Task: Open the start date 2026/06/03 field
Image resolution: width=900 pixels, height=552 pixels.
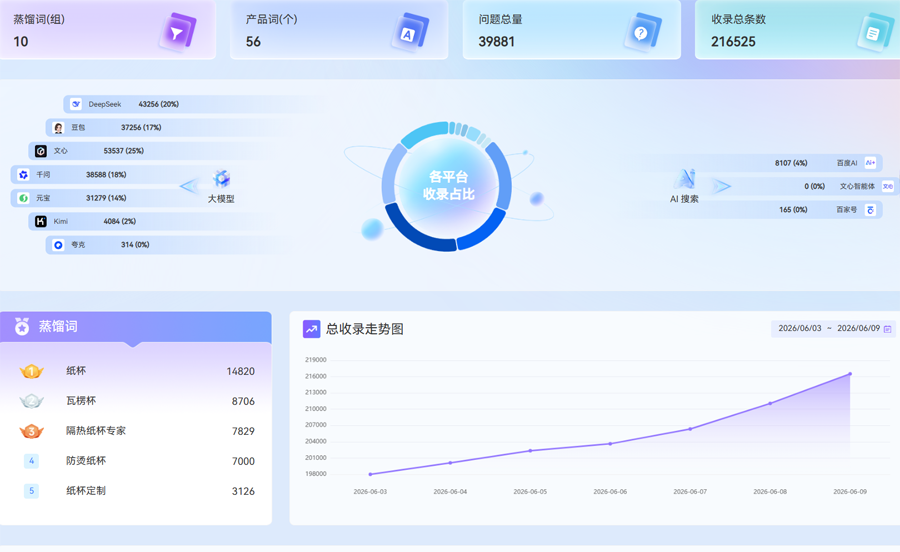Action: click(x=800, y=328)
